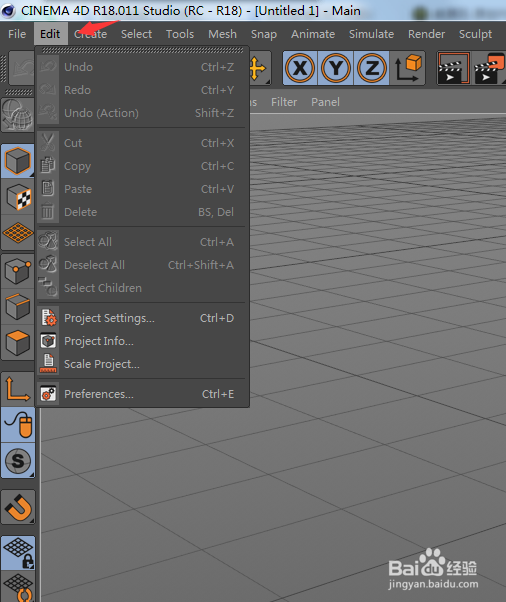This screenshot has width=506, height=602.
Task: Toggle the Tweak mode mouse icon
Action: [x=17, y=425]
